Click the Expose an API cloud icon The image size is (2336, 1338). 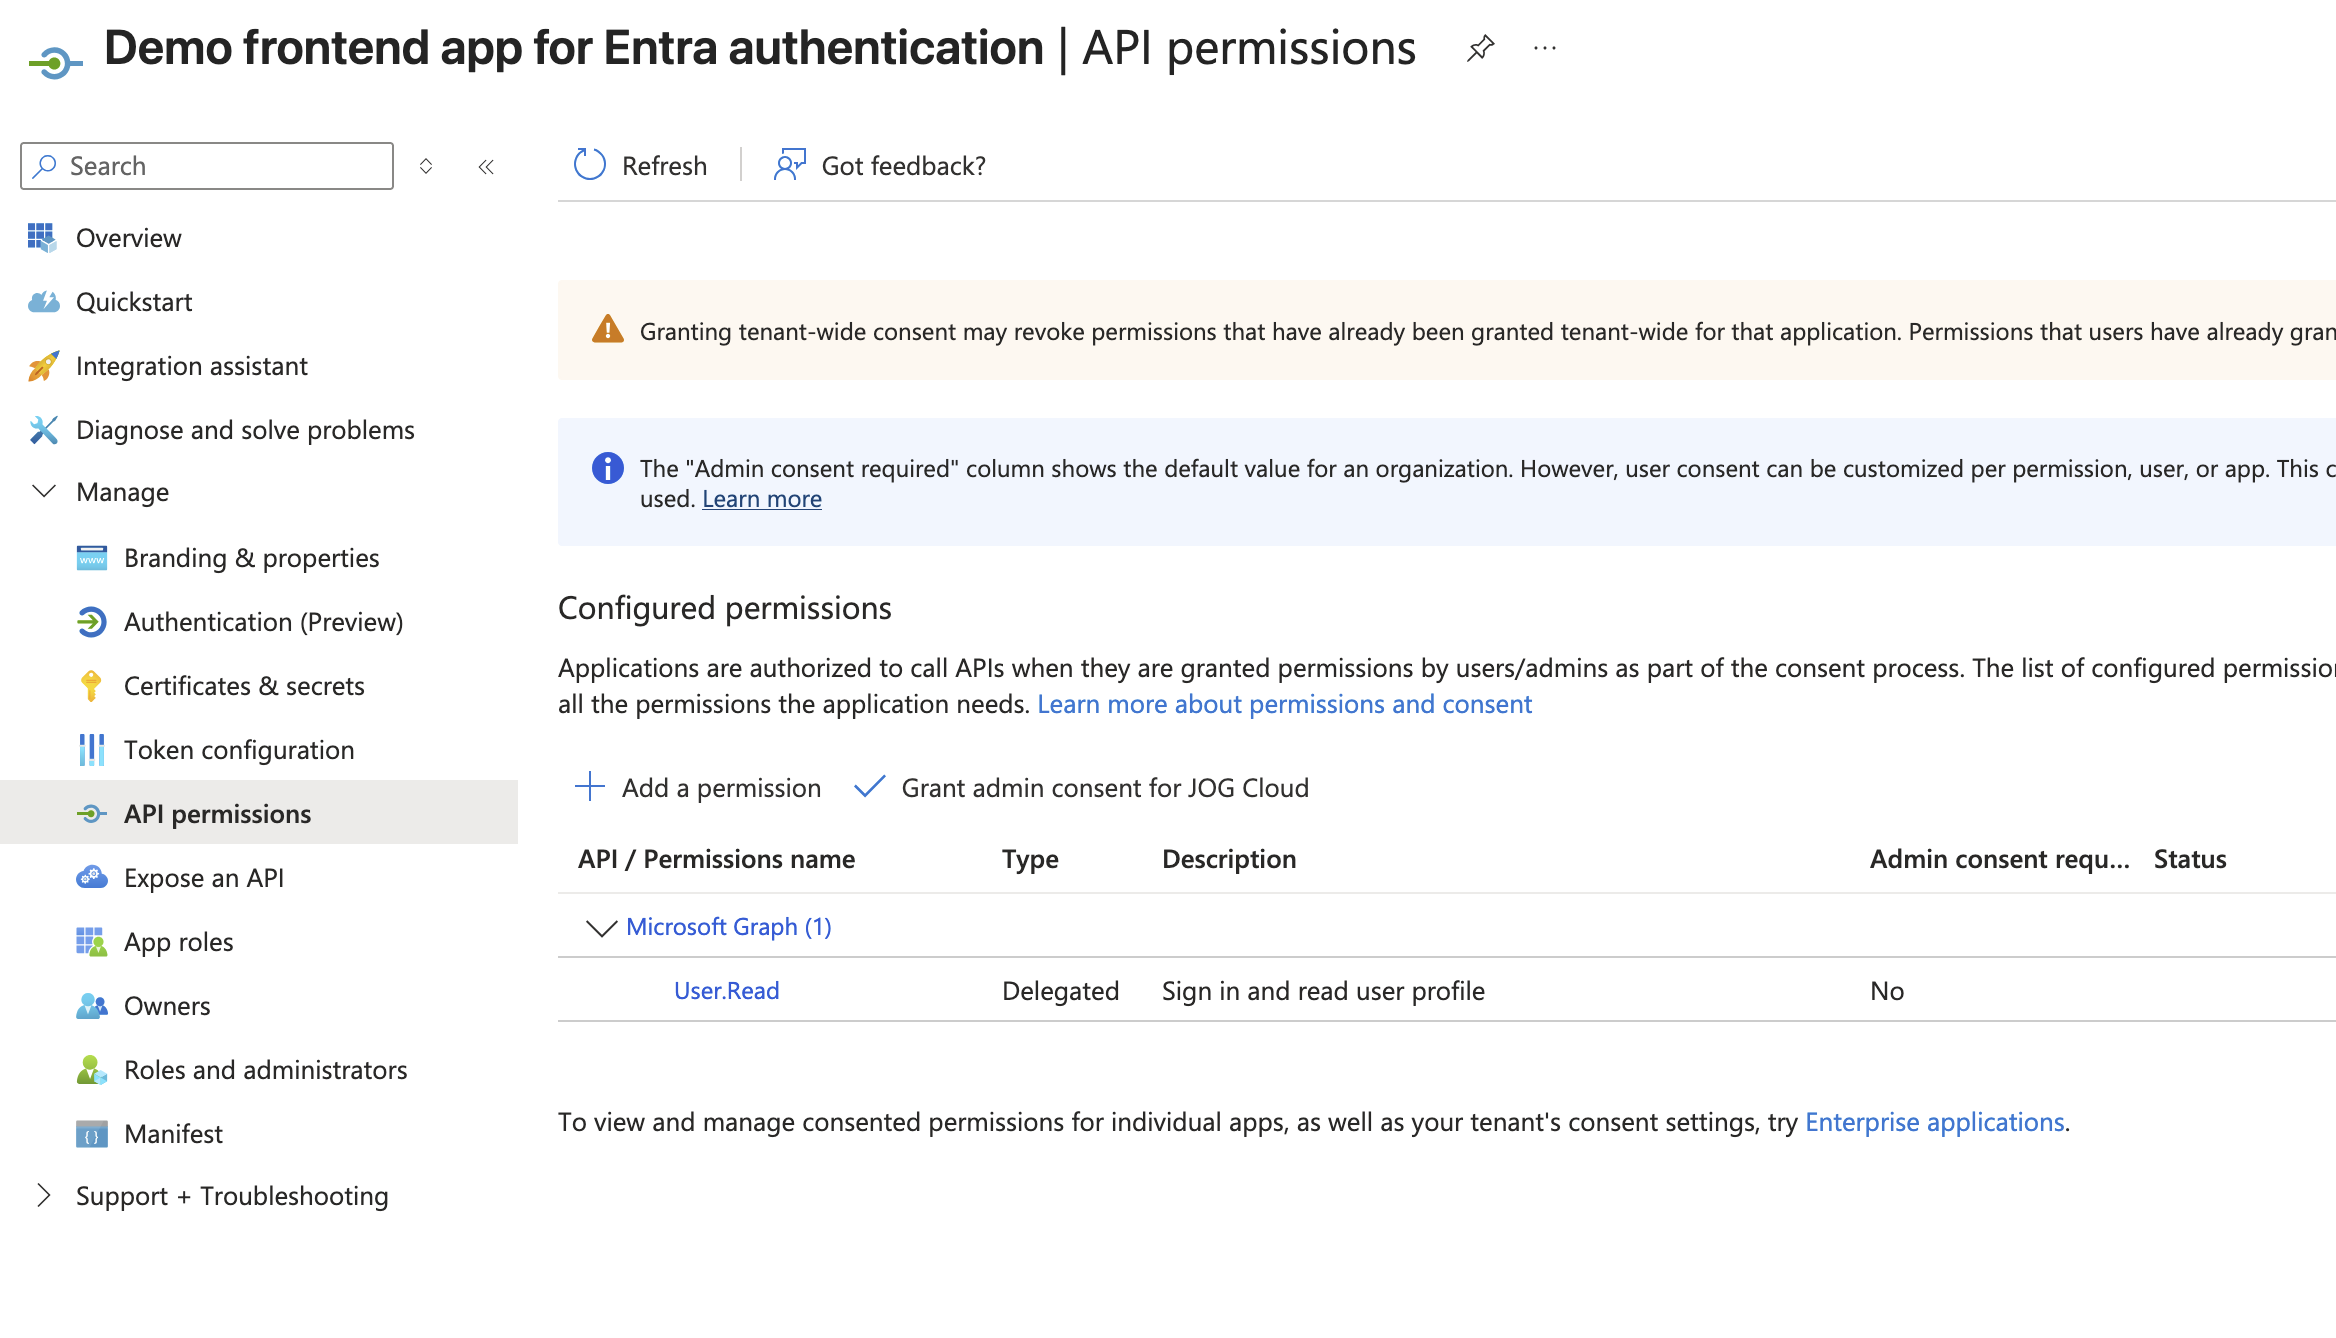coord(91,877)
